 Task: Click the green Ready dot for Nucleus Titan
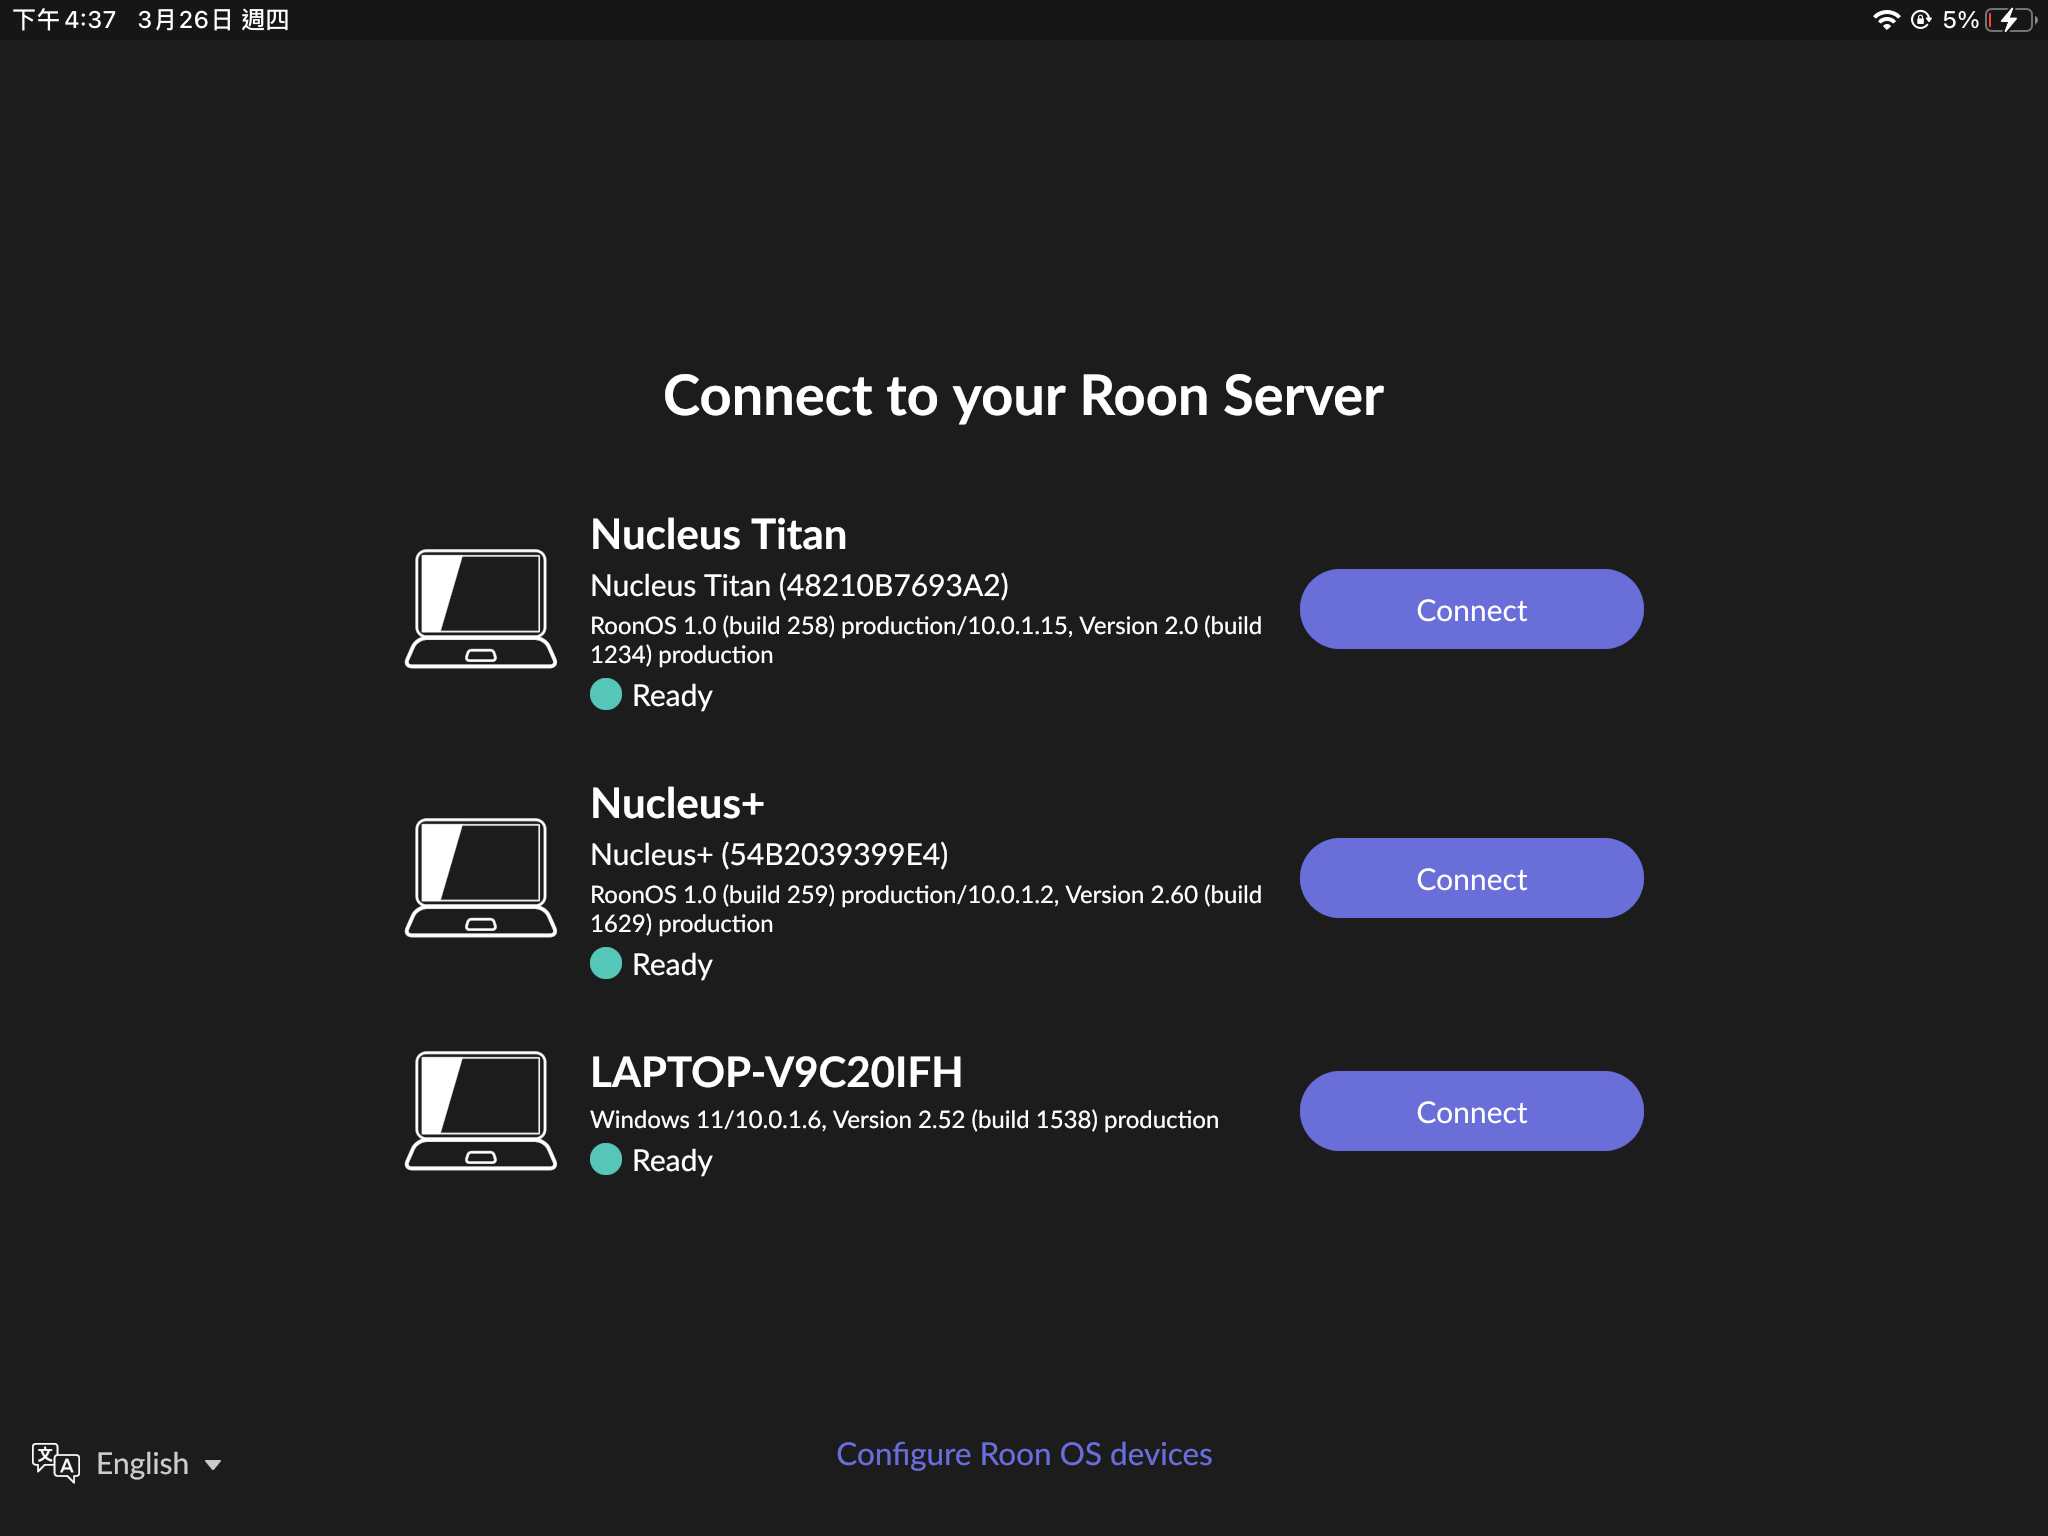606,694
